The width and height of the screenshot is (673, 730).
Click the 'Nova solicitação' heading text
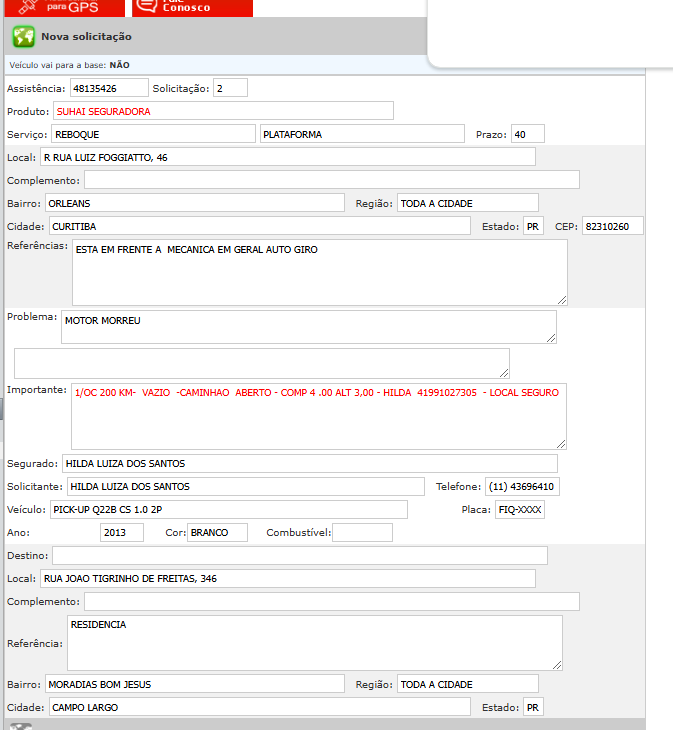click(x=87, y=36)
